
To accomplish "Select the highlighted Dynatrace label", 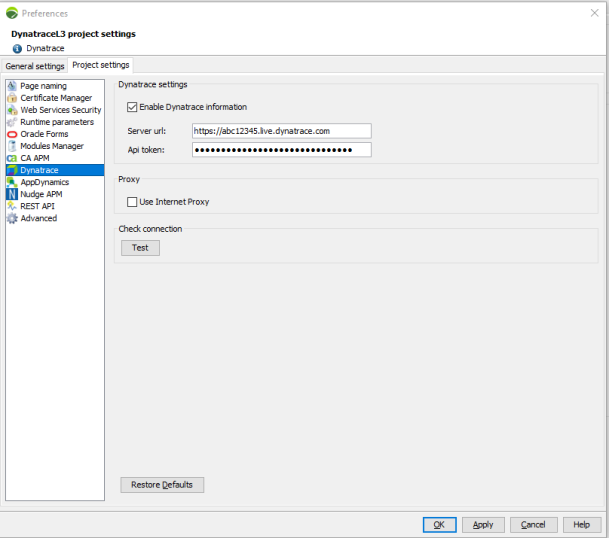I will tap(39, 170).
